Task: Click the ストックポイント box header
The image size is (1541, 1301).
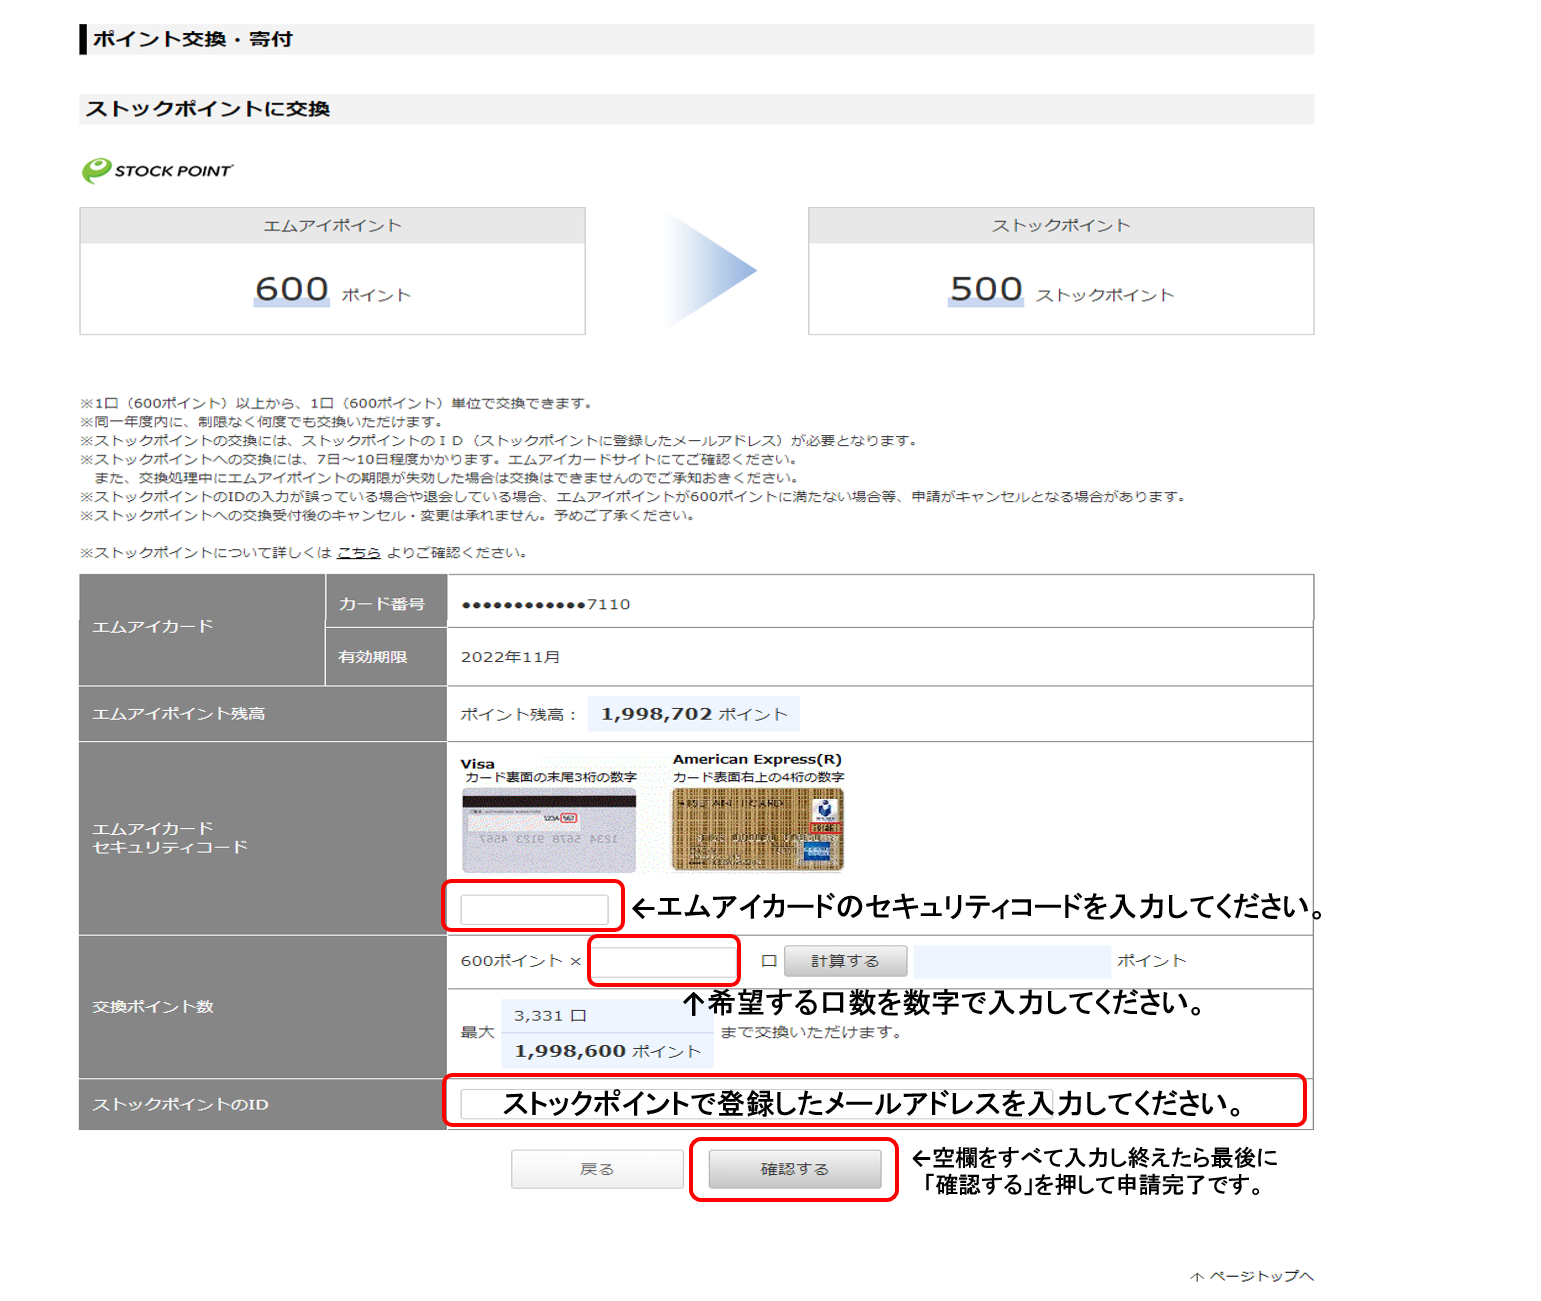Action: coord(1061,226)
